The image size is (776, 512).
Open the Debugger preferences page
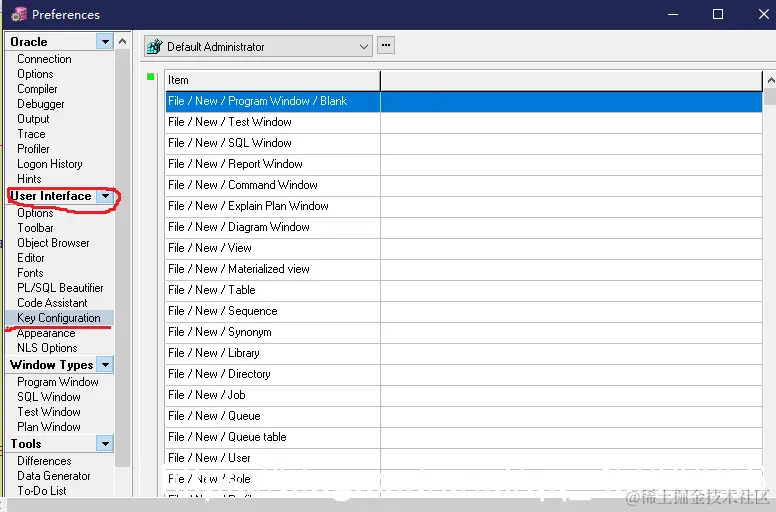click(41, 104)
